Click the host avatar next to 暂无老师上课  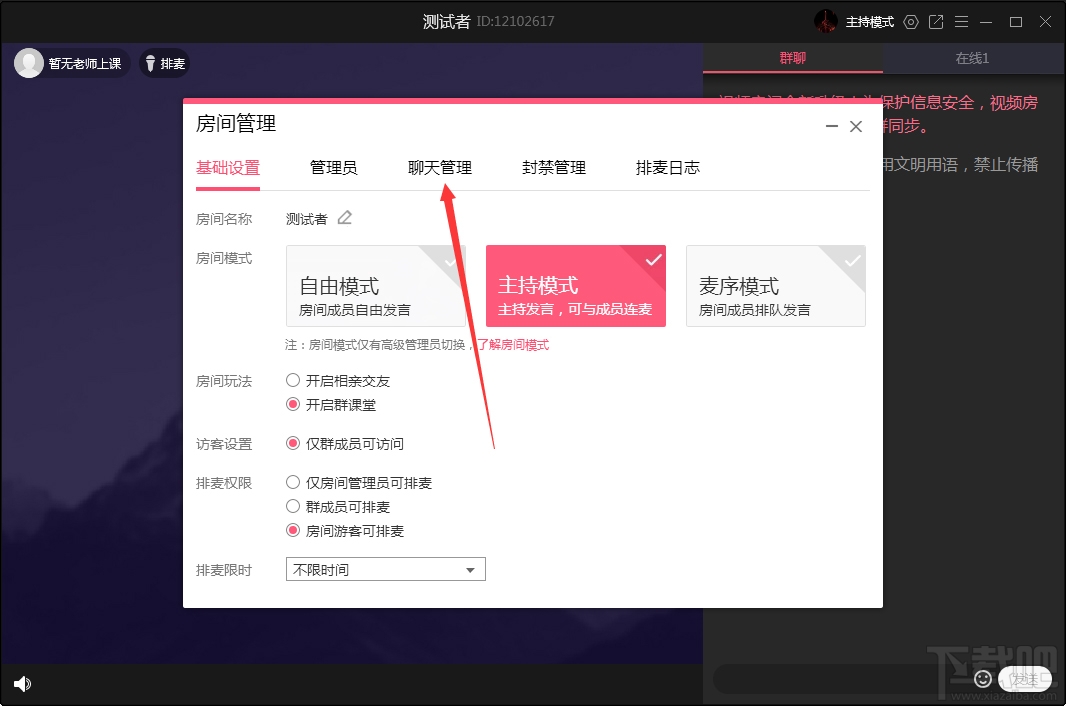tap(27, 62)
